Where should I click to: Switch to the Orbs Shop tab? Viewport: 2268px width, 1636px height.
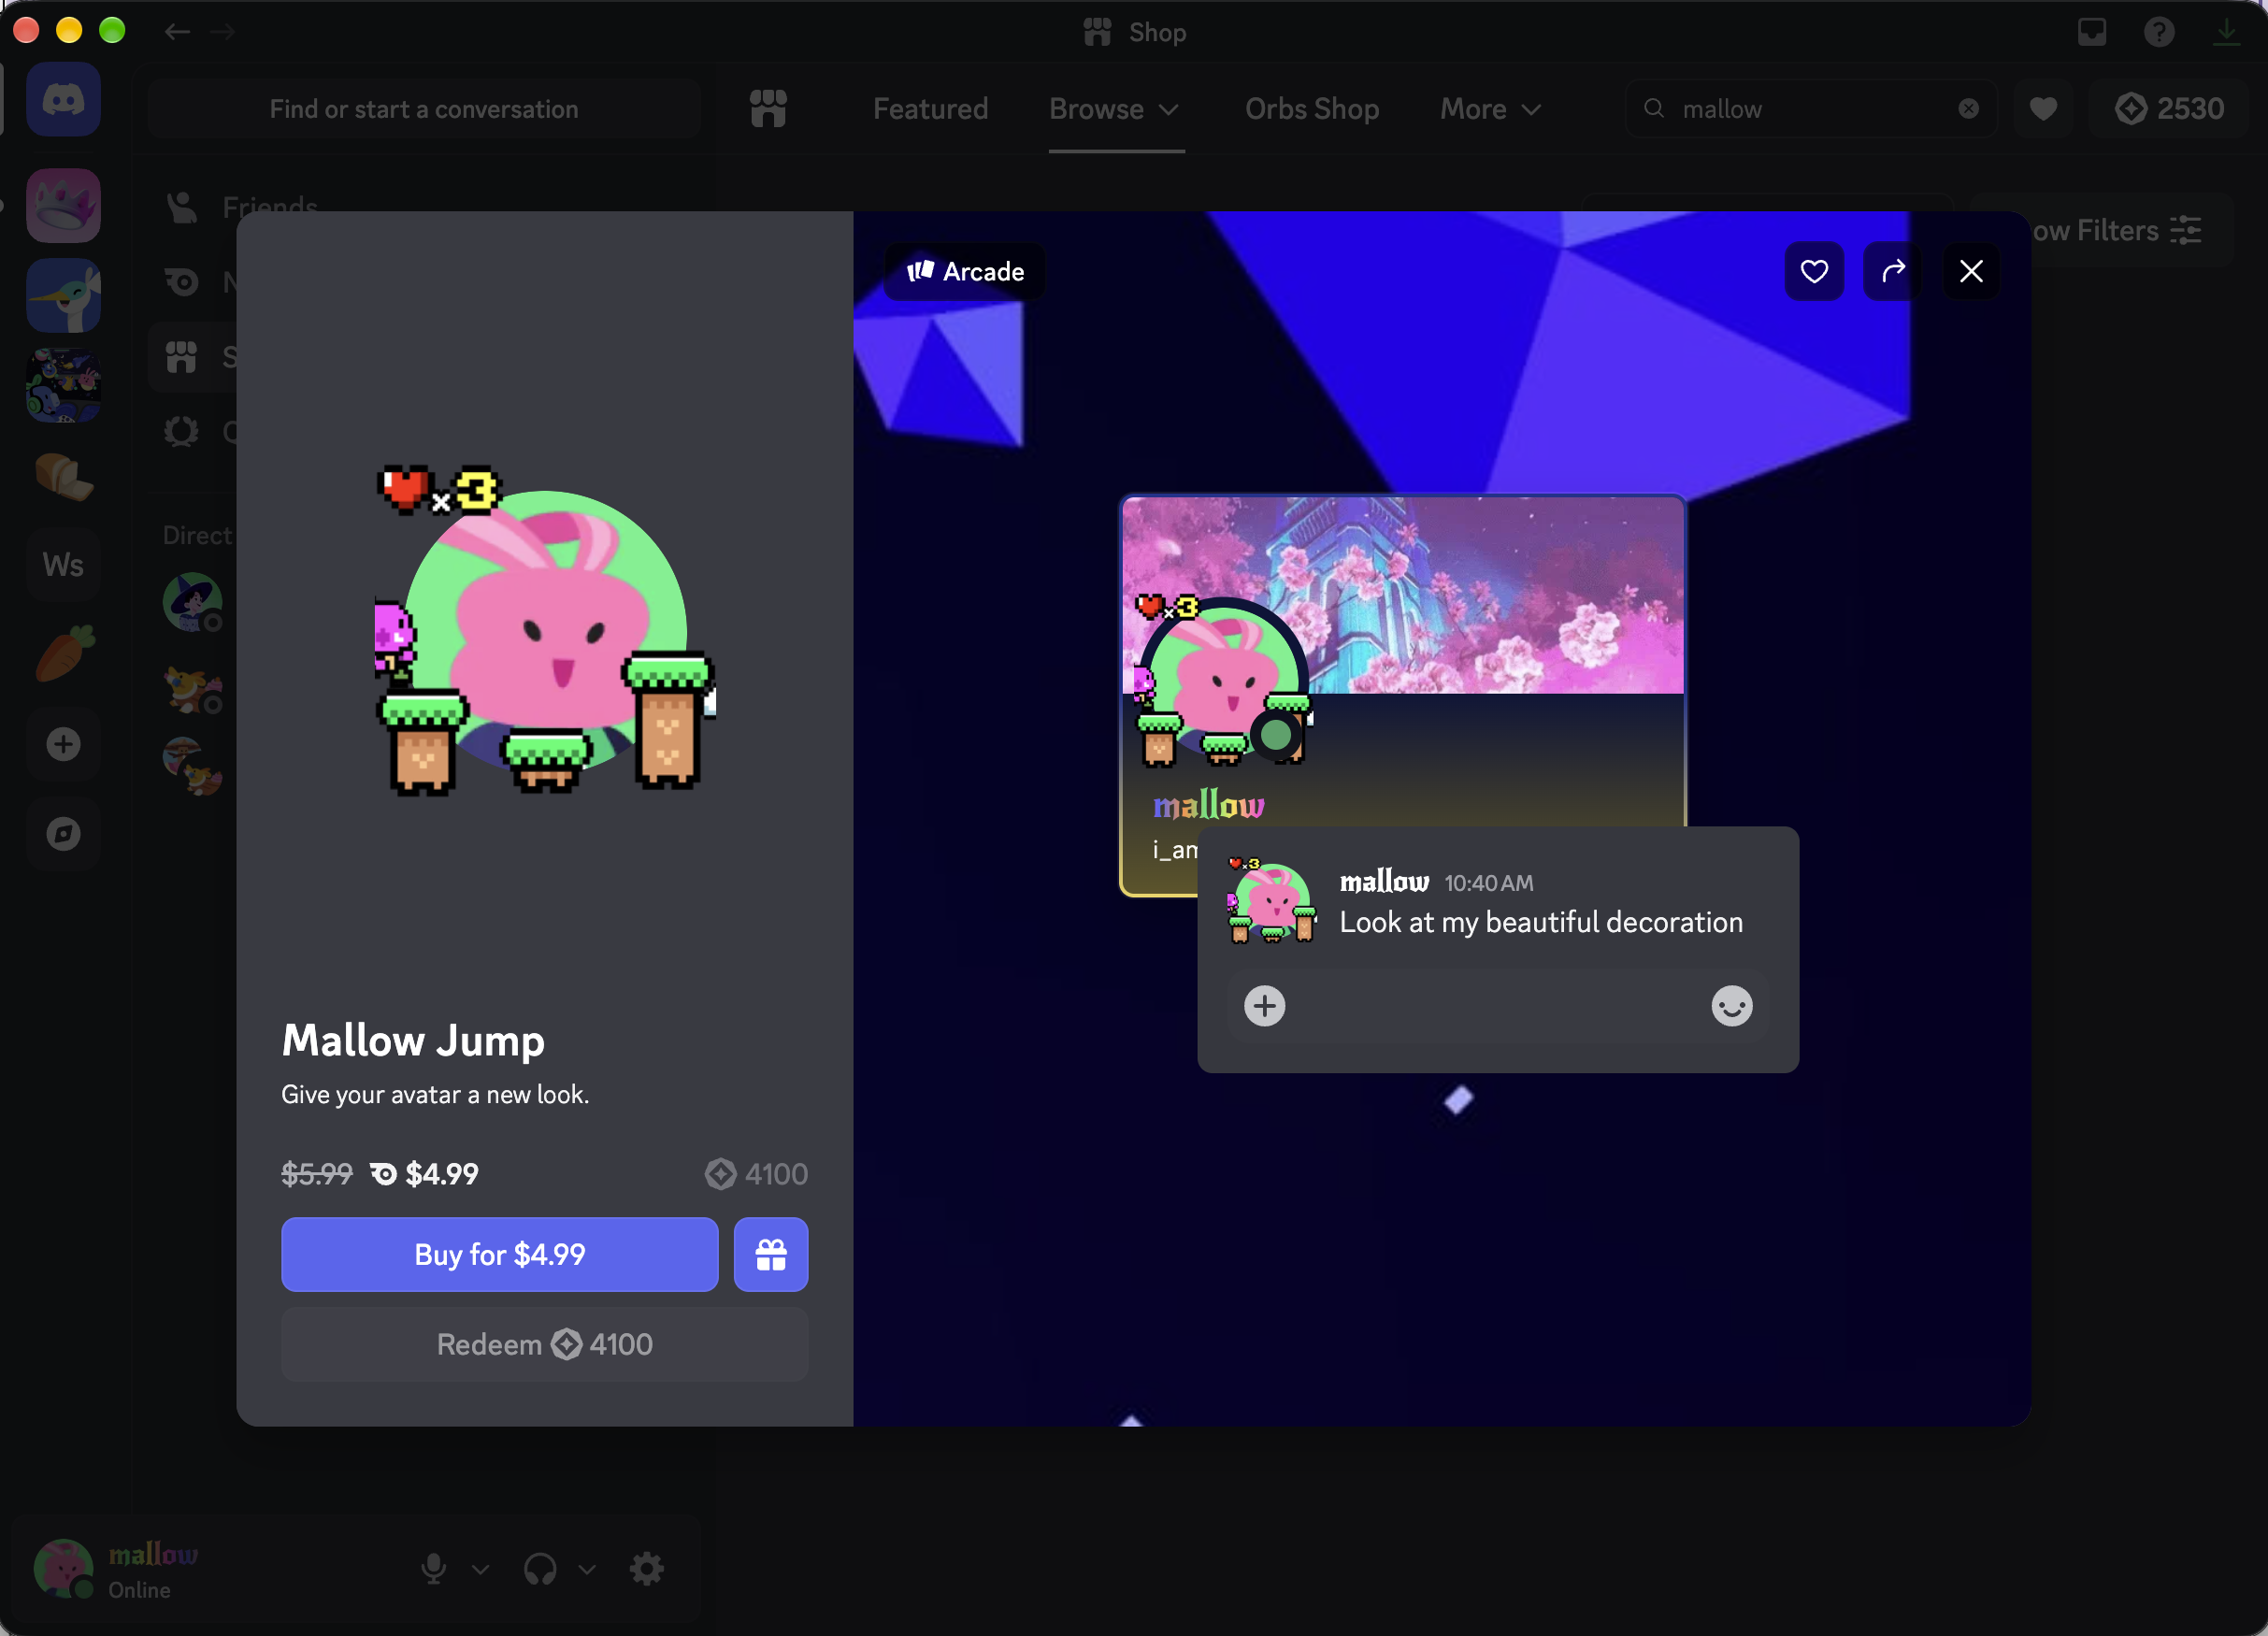tap(1311, 109)
